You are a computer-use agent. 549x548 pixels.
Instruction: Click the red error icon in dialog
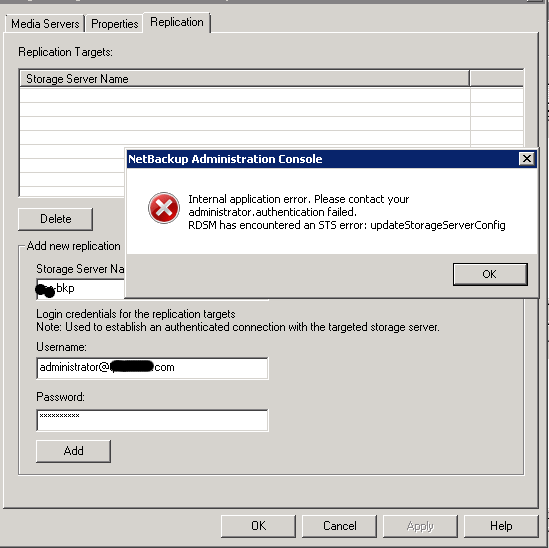click(164, 208)
